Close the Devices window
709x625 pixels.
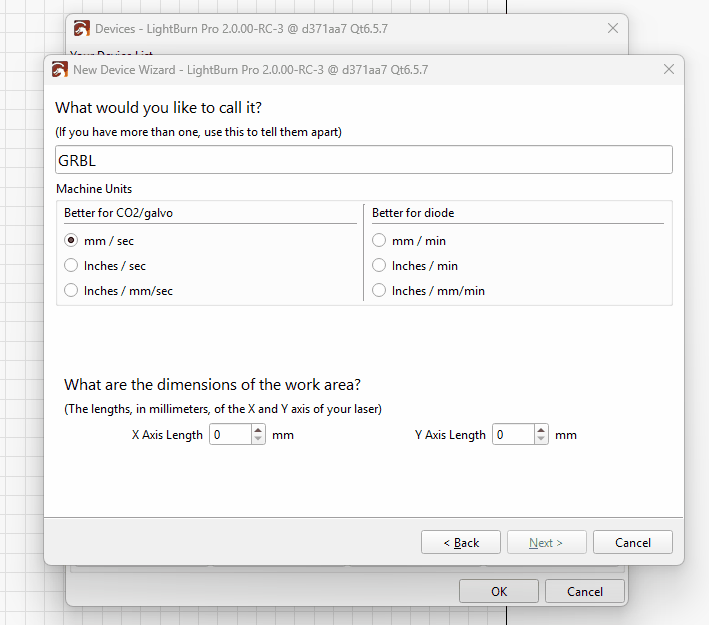613,28
